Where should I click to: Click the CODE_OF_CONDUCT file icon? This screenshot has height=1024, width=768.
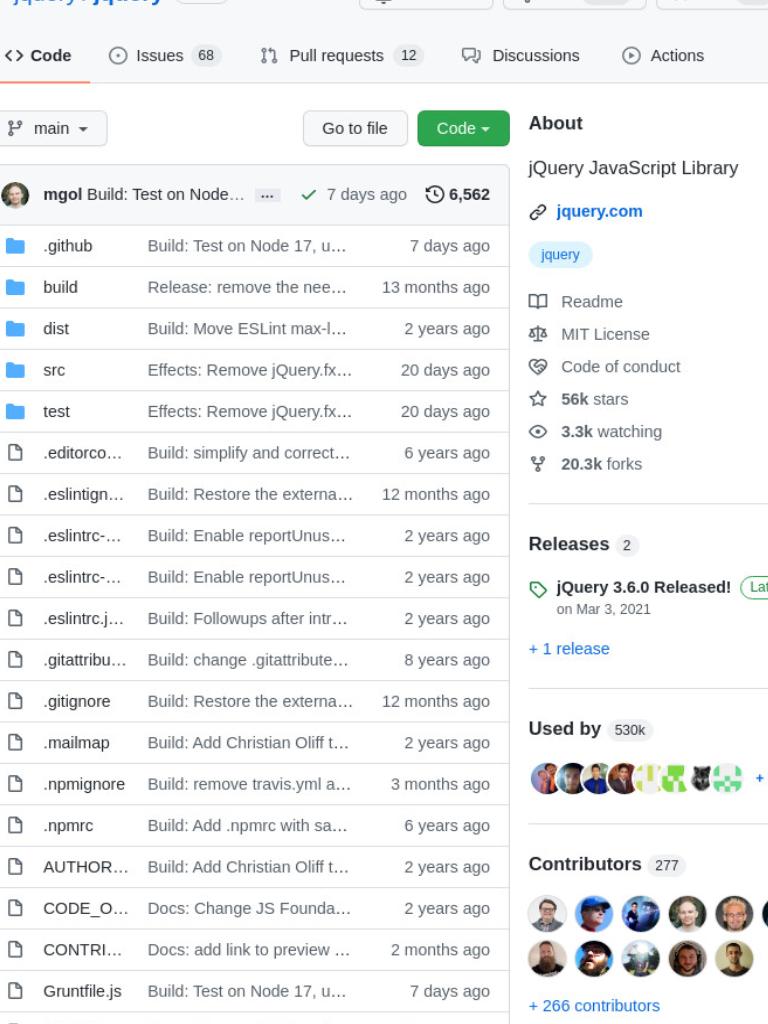(x=15, y=908)
